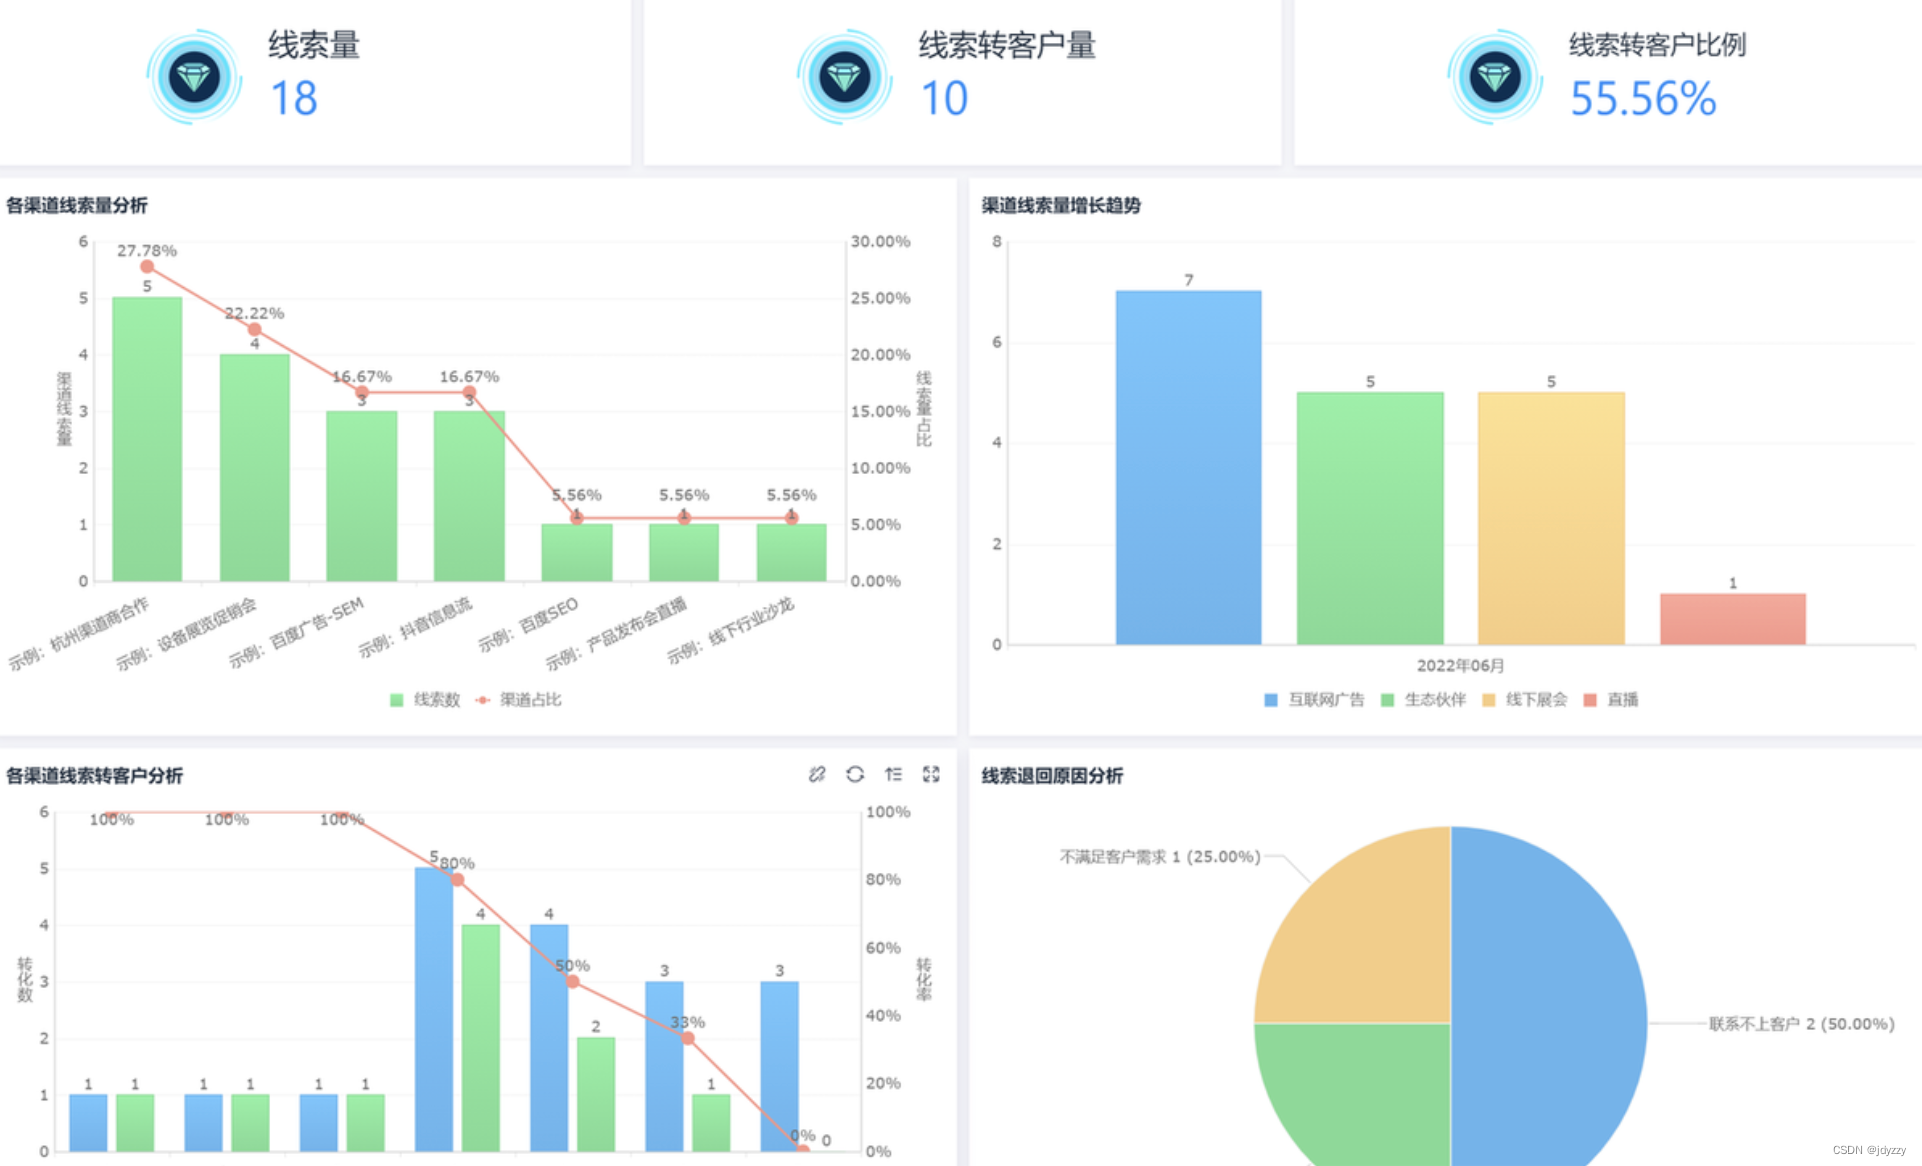Click the sort ascending icon
Image resolution: width=1922 pixels, height=1166 pixels.
[893, 774]
